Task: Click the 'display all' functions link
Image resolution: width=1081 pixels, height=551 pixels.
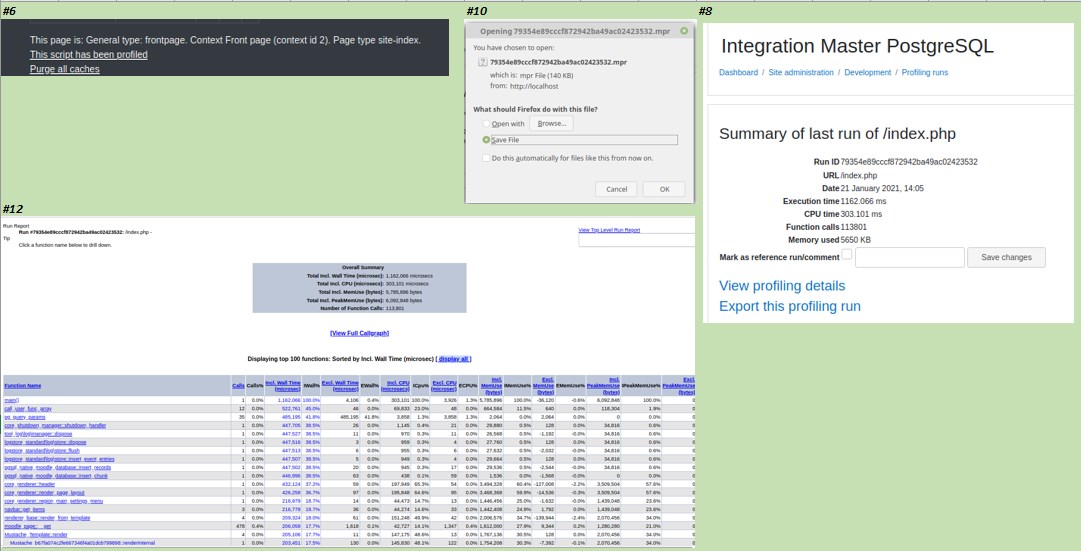Action: click(453, 359)
